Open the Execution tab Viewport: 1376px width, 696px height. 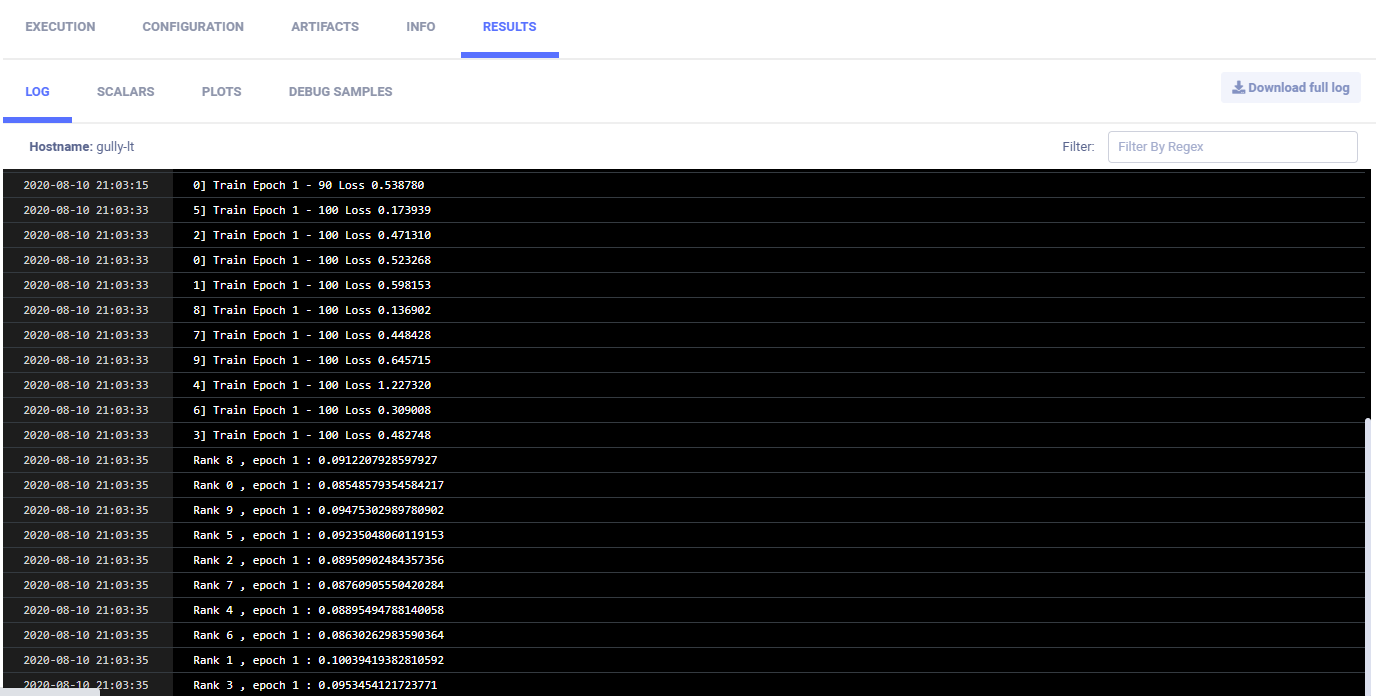[x=60, y=27]
